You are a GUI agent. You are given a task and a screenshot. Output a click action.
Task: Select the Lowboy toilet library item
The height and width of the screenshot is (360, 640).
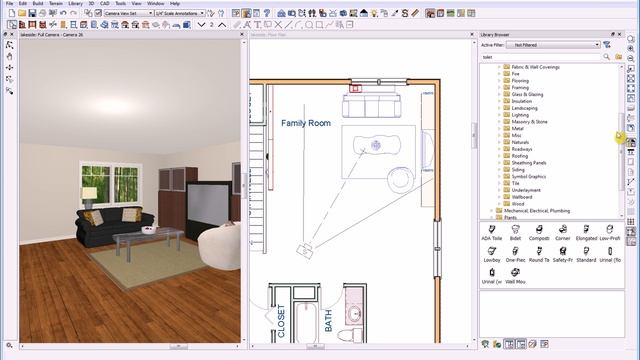491,254
